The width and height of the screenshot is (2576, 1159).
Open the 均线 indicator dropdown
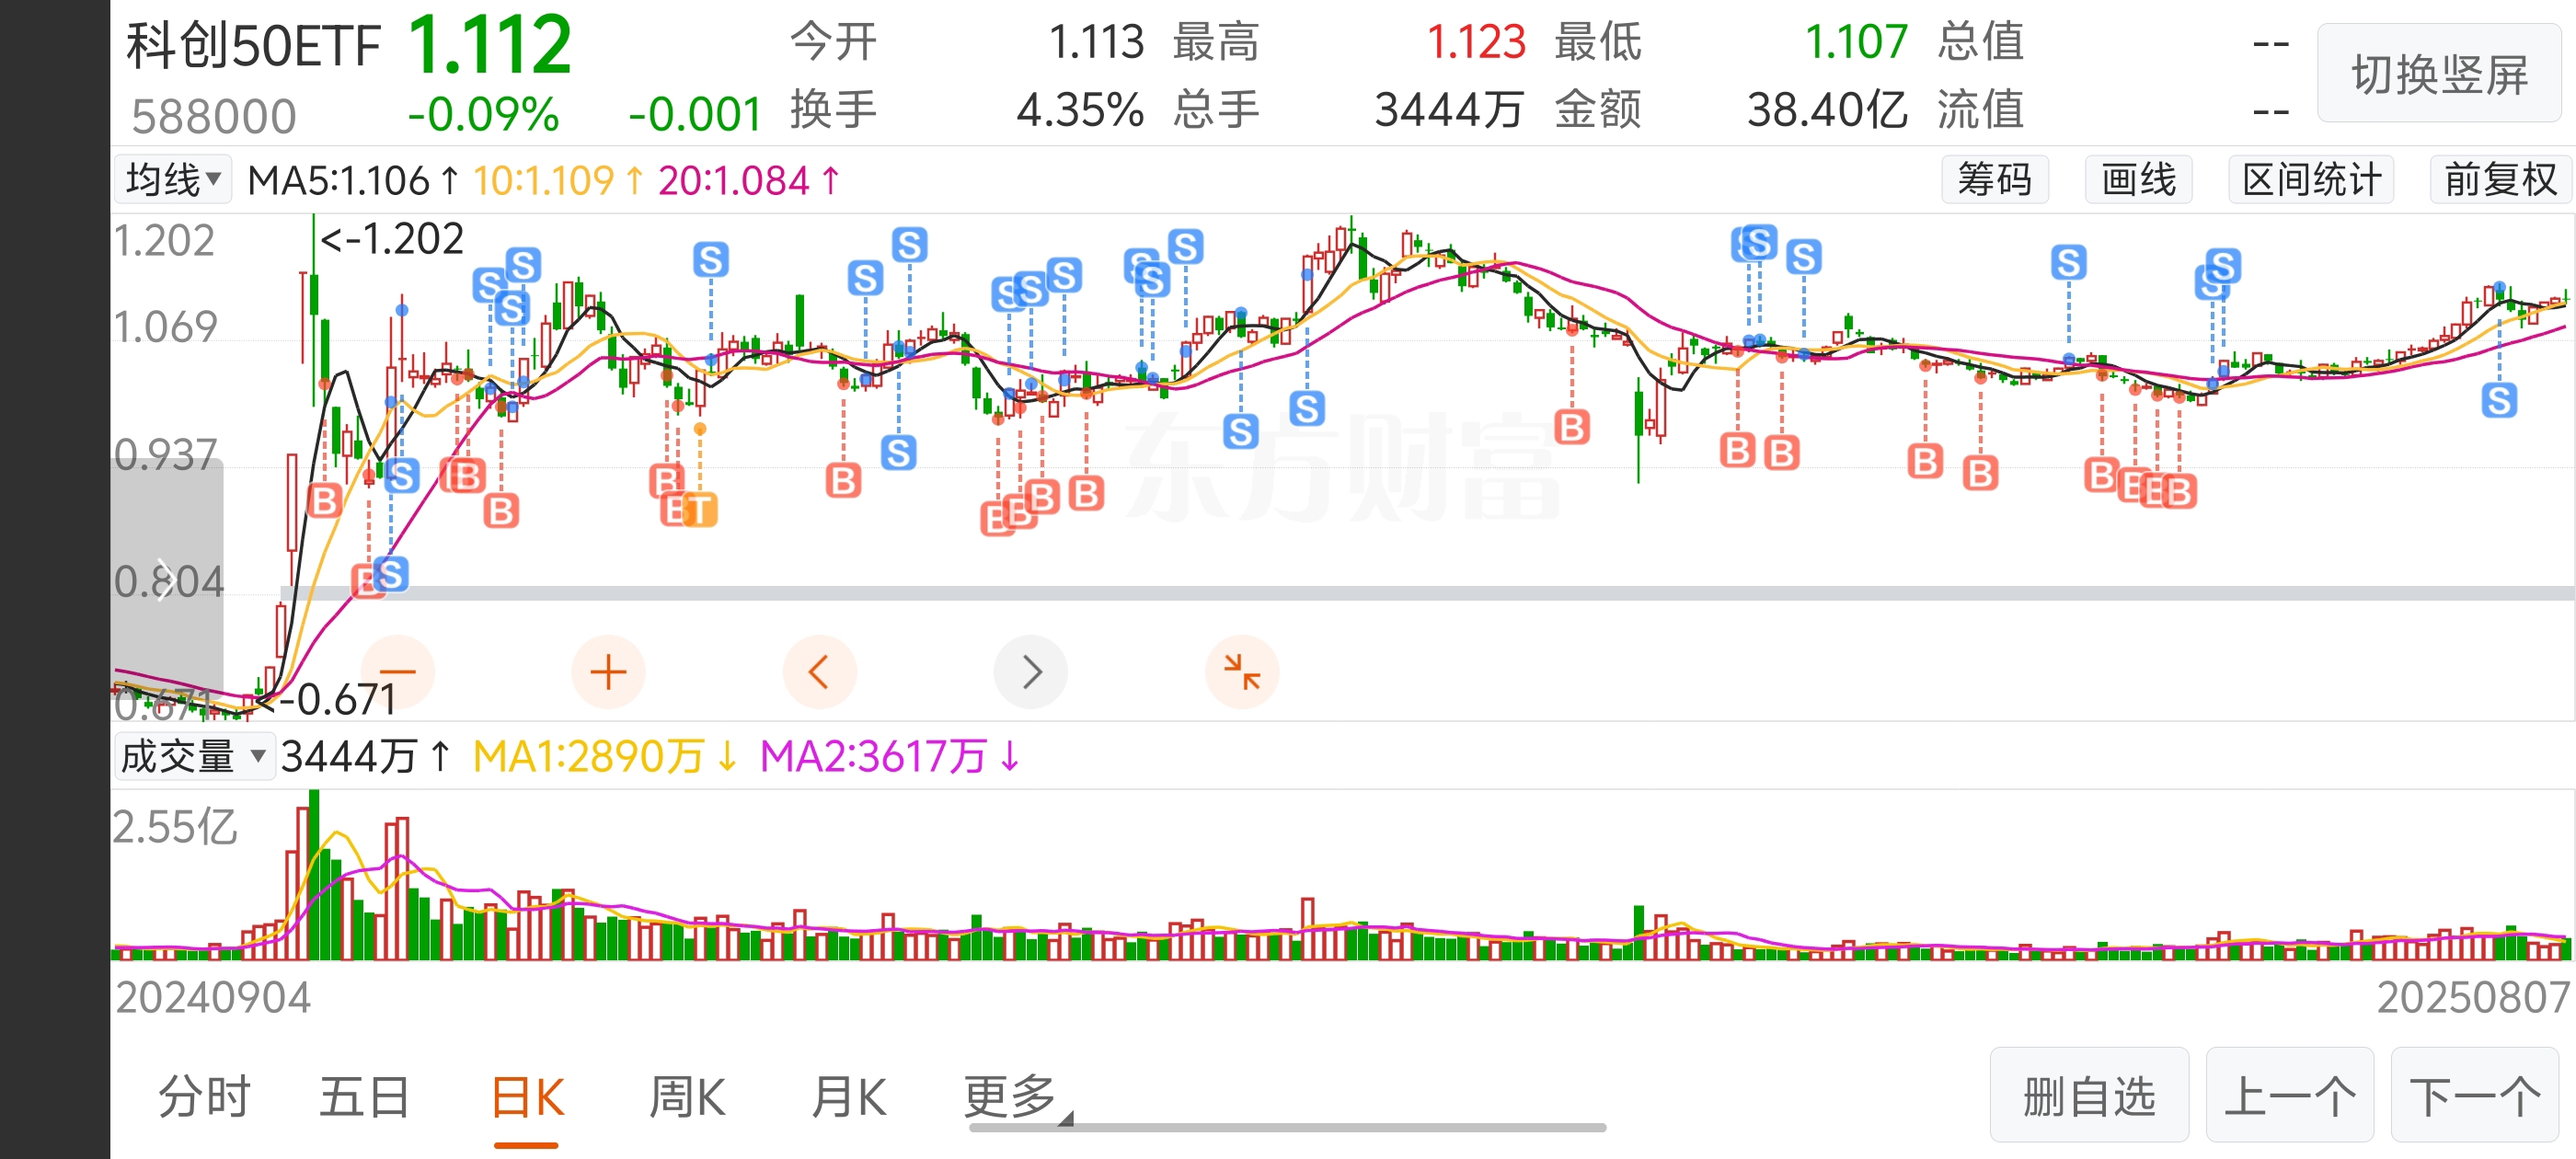[x=173, y=180]
